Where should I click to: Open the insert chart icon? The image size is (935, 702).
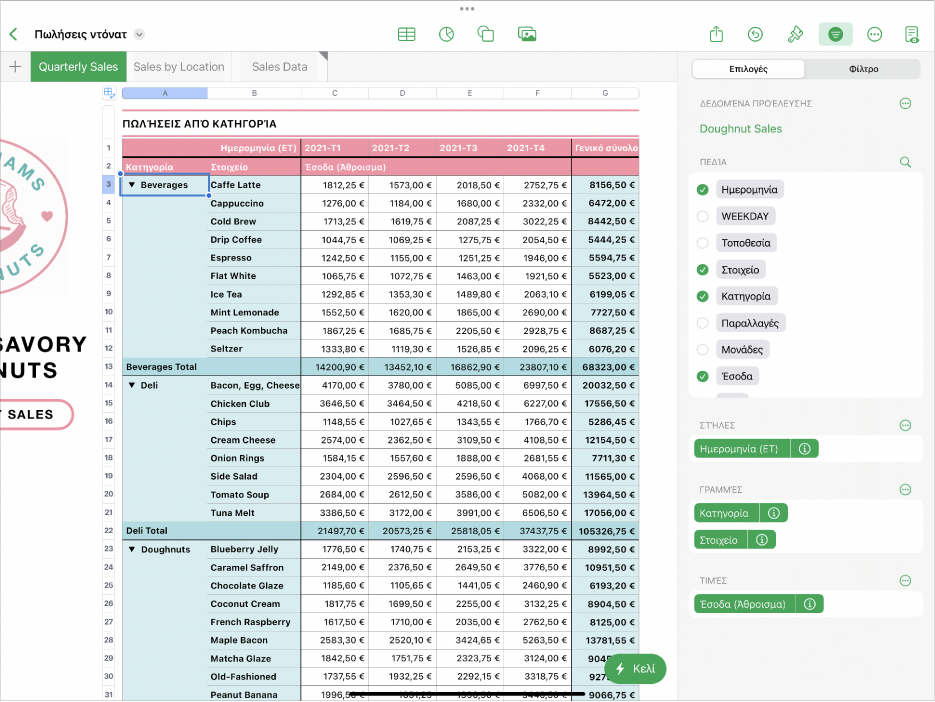pyautogui.click(x=446, y=34)
